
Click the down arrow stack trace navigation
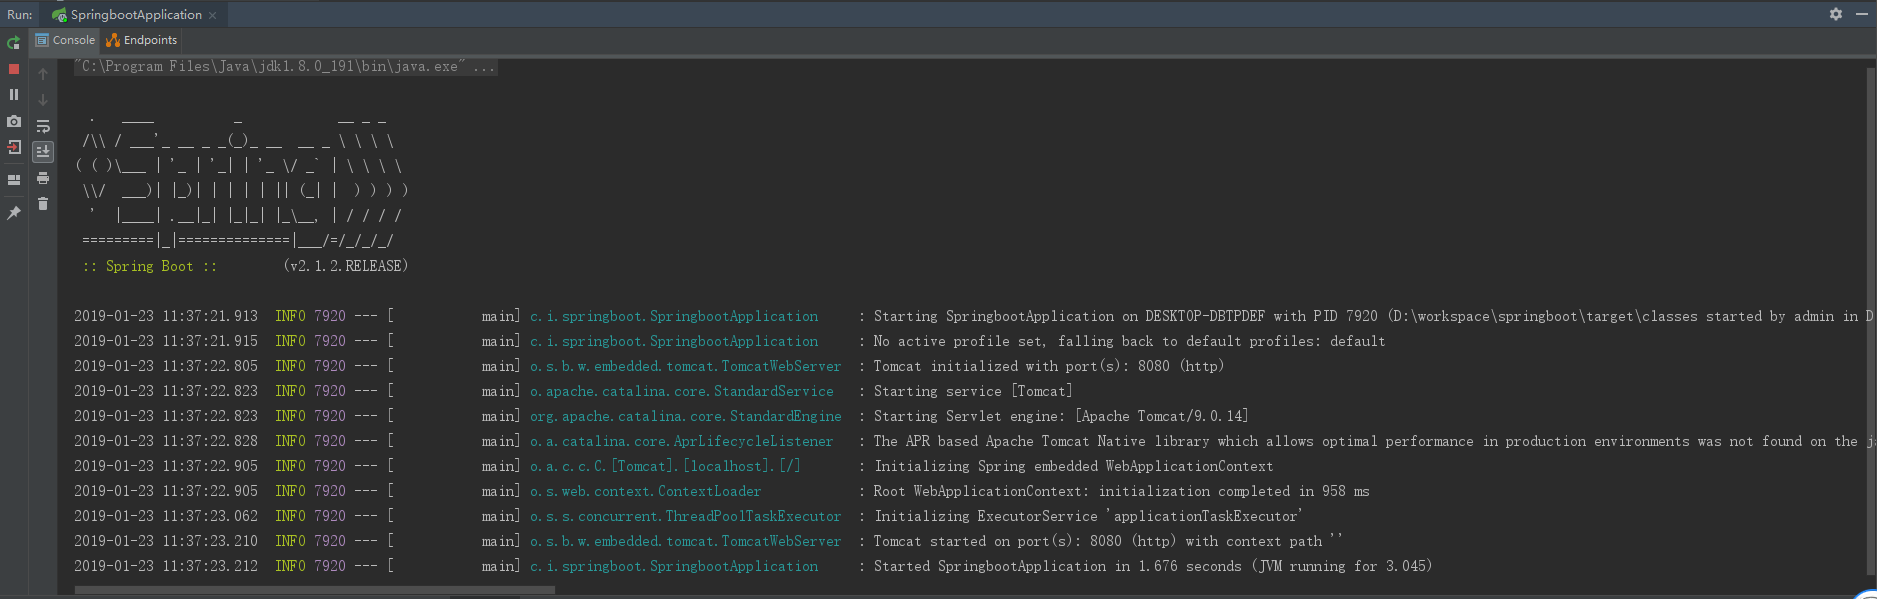[x=43, y=100]
